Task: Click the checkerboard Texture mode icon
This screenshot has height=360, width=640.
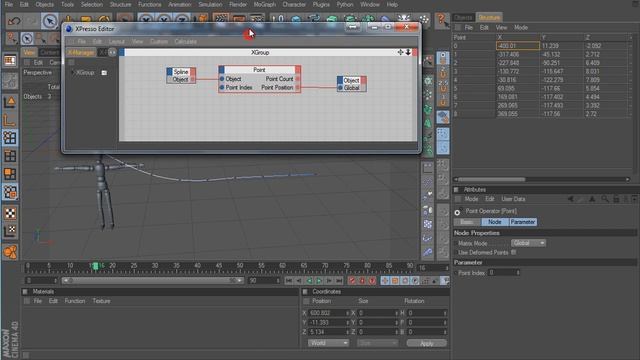Action: (10, 213)
